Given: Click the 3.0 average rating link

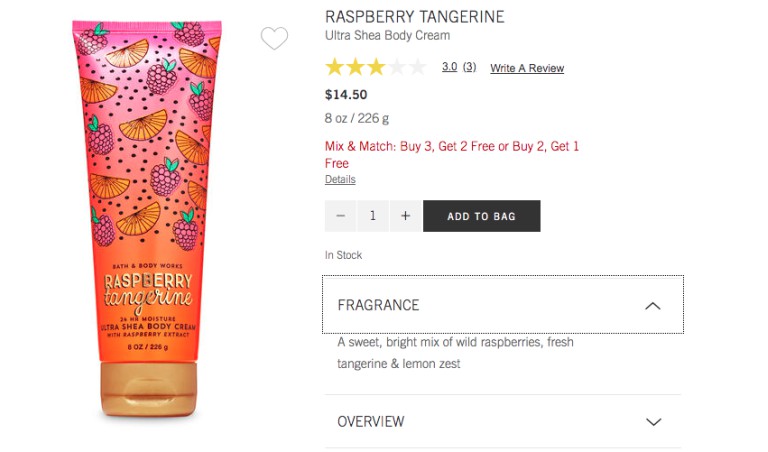Looking at the screenshot, I should coord(449,67).
